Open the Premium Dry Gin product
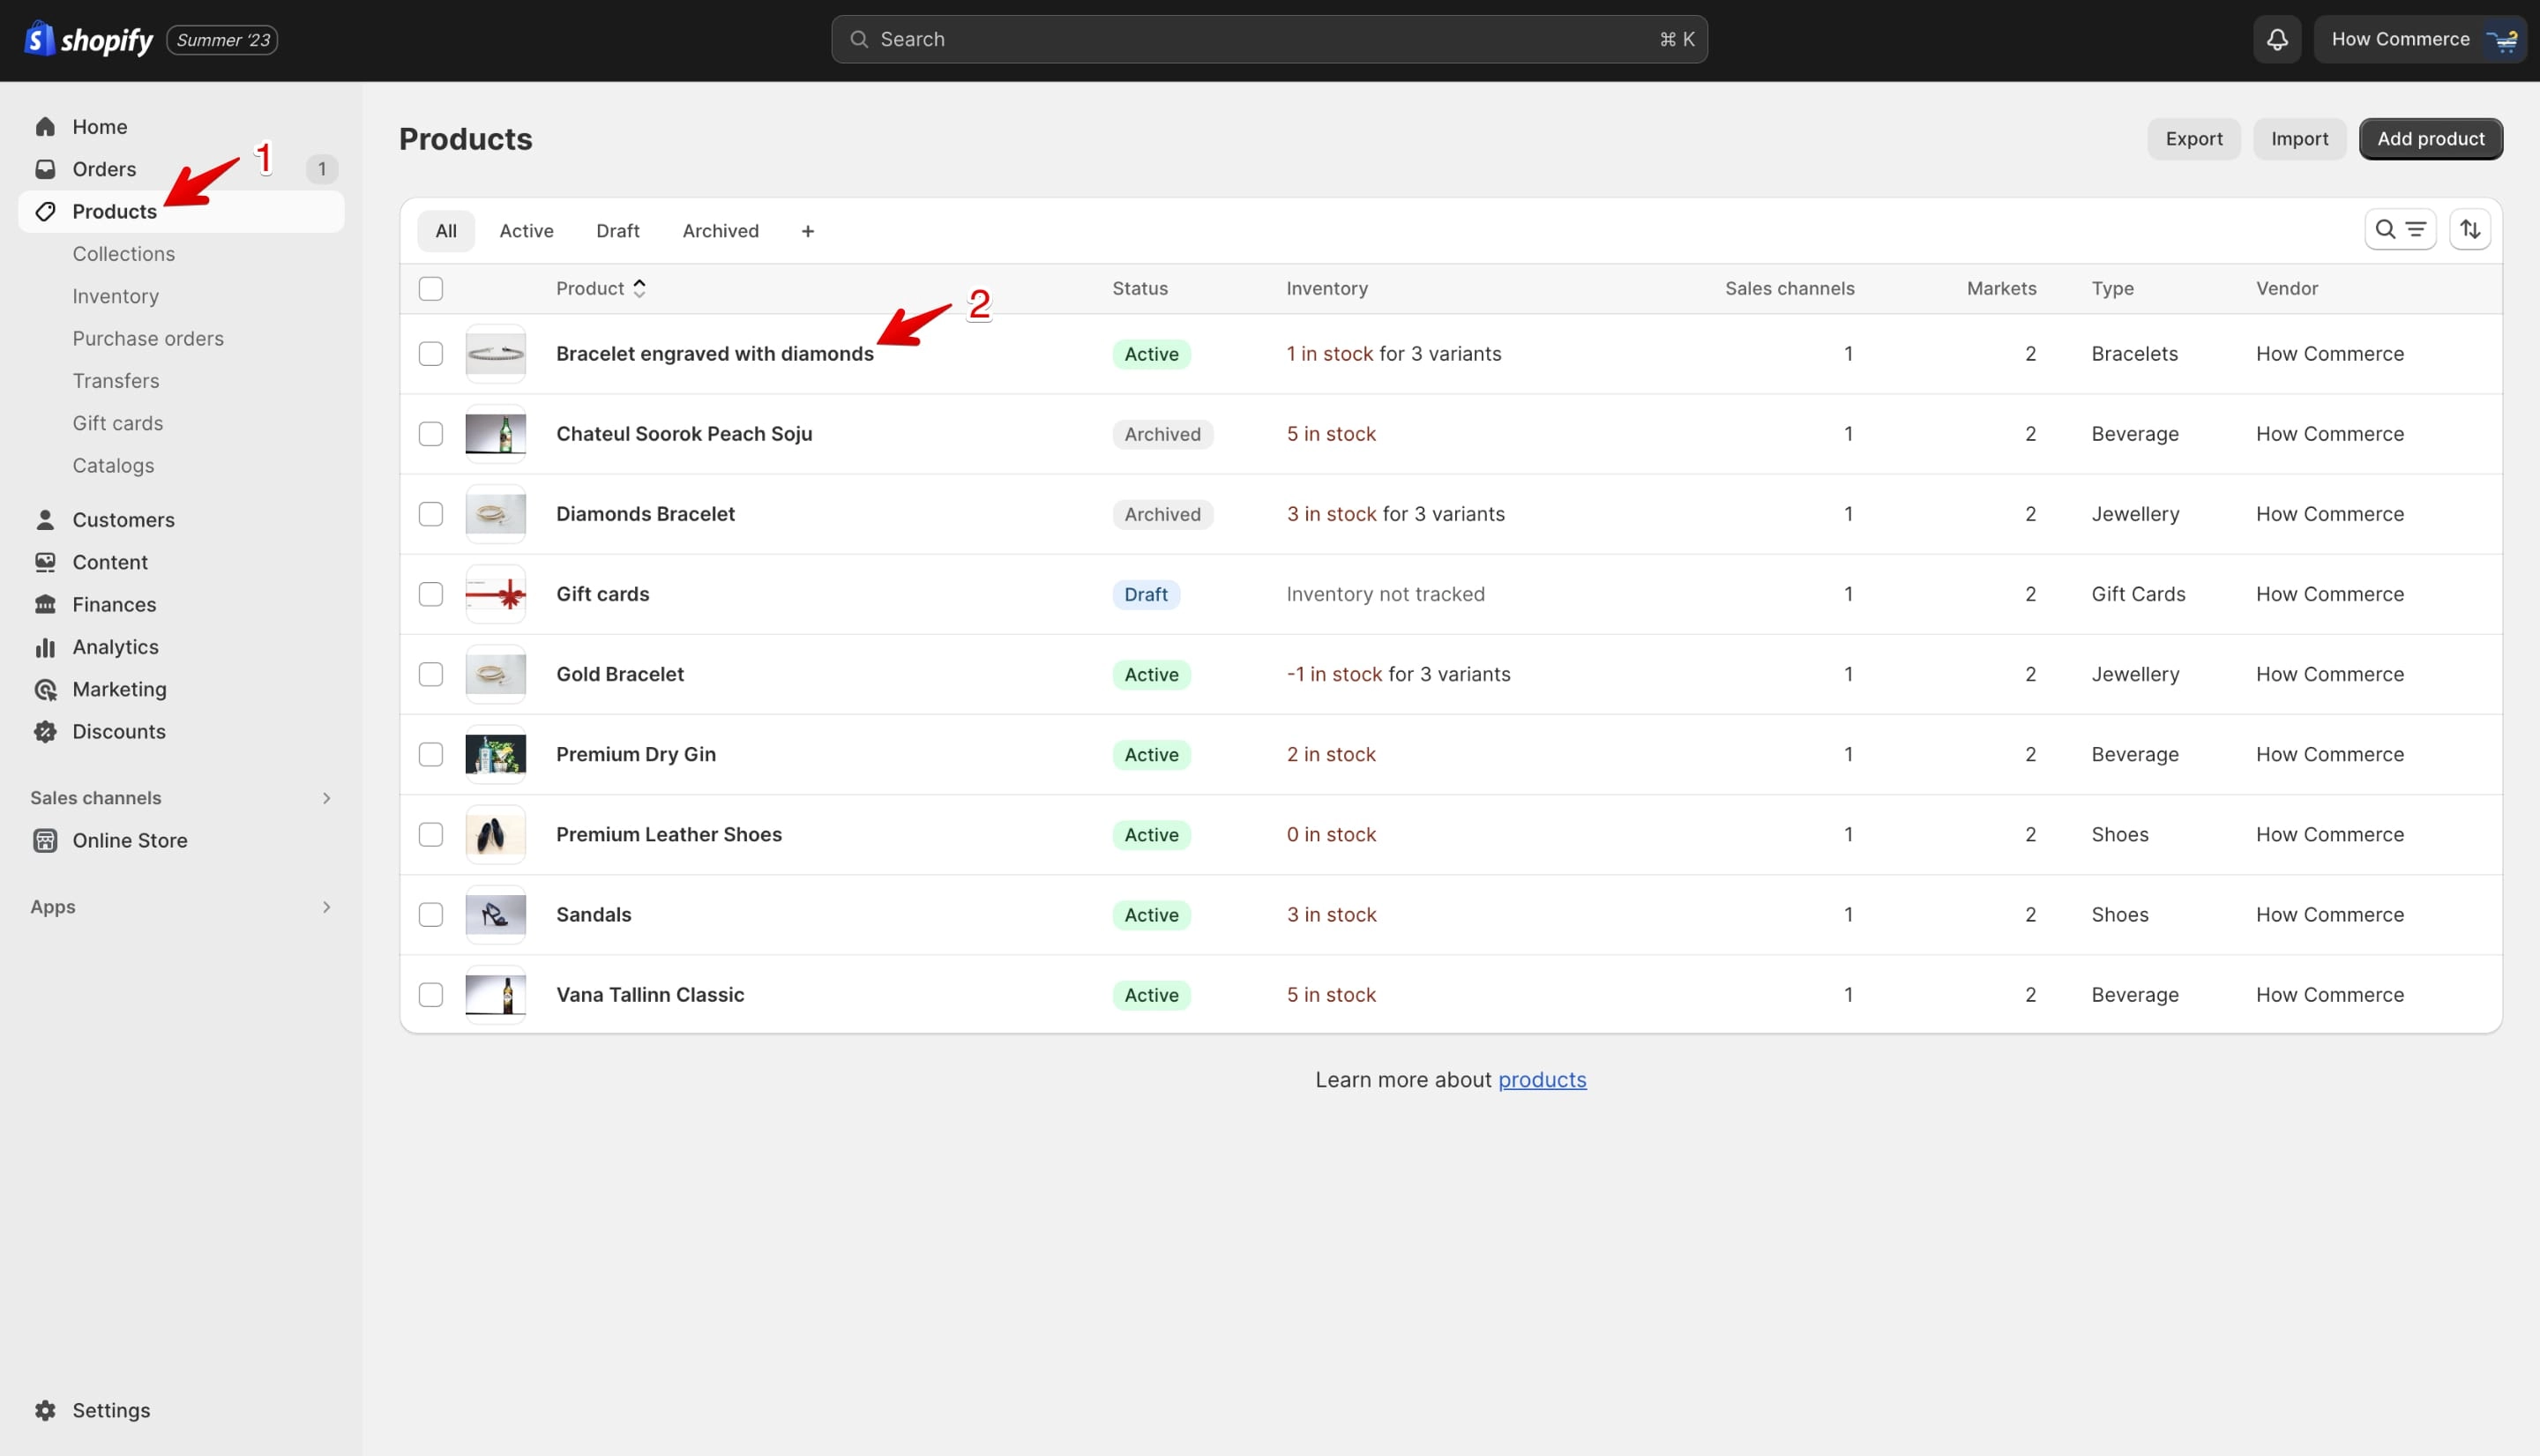Screen dimensions: 2540x1456 point(635,754)
